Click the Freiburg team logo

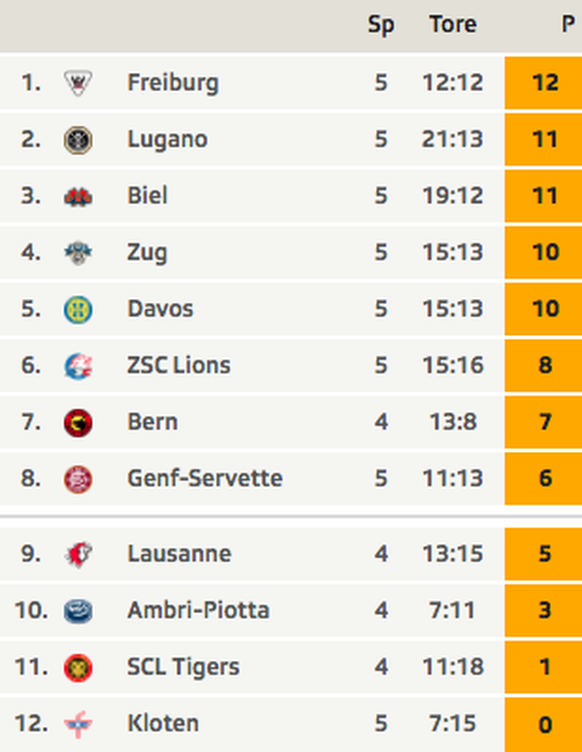coord(78,83)
